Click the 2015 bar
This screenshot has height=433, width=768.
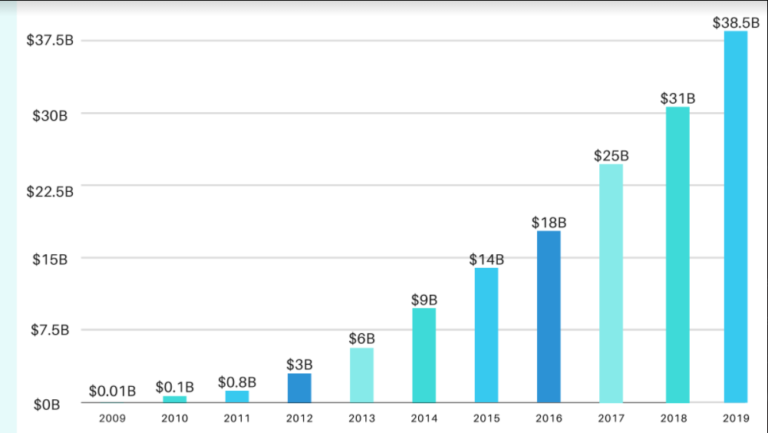(x=486, y=336)
